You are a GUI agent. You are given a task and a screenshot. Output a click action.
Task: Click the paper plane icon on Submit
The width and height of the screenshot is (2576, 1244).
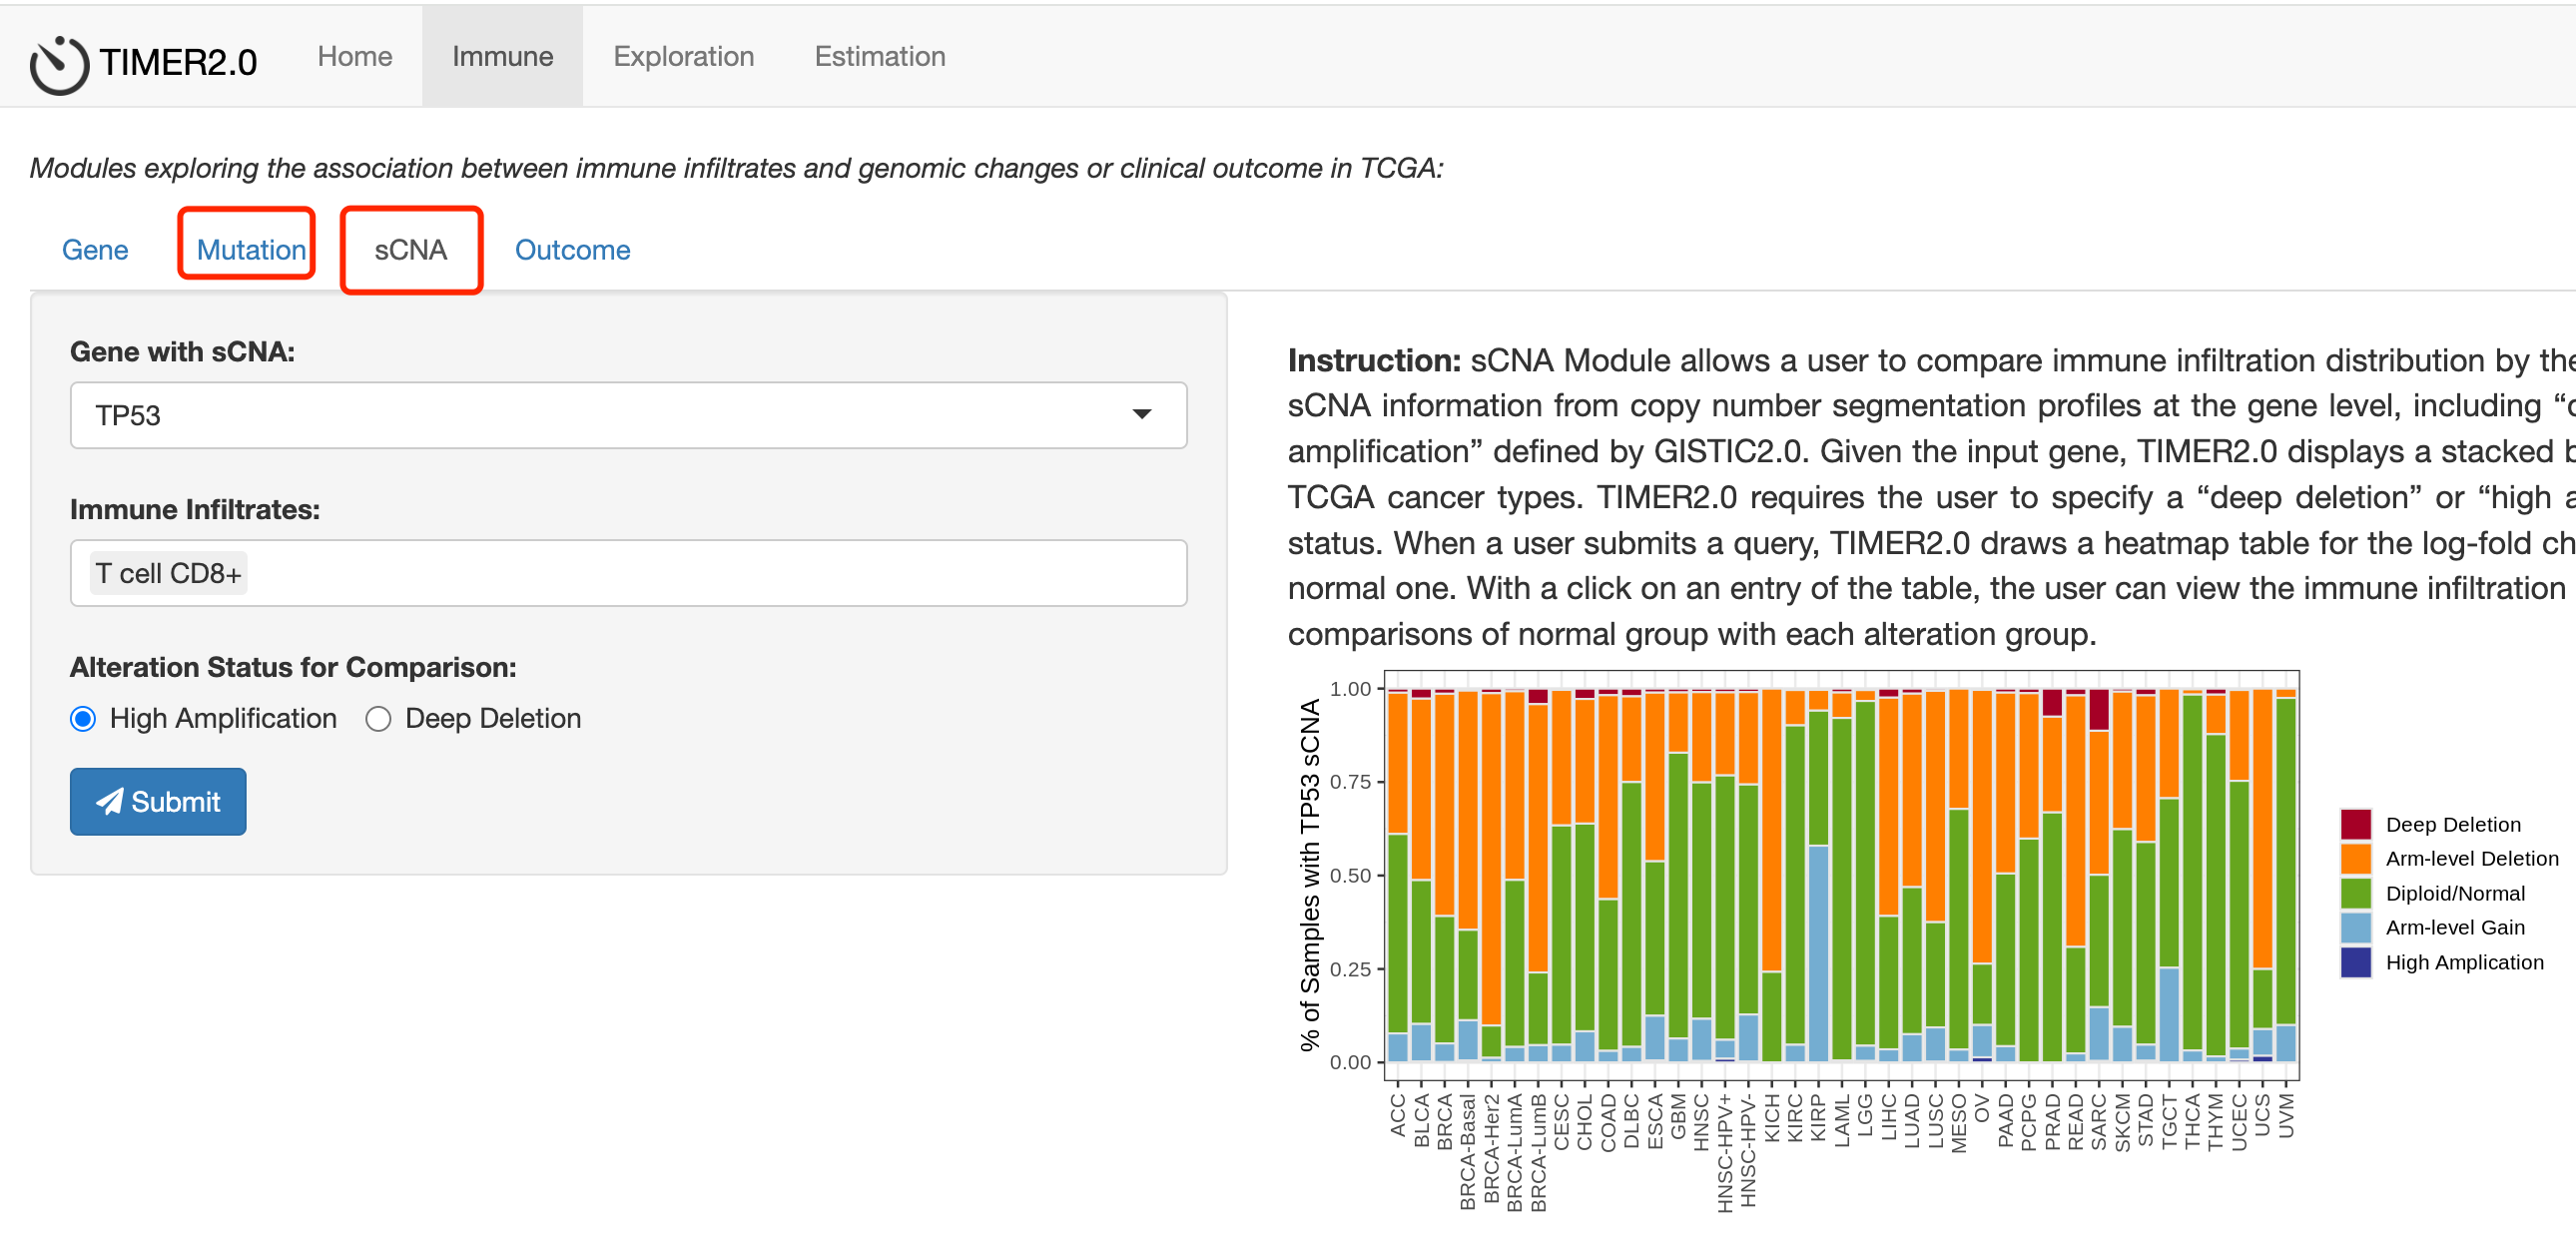point(109,801)
